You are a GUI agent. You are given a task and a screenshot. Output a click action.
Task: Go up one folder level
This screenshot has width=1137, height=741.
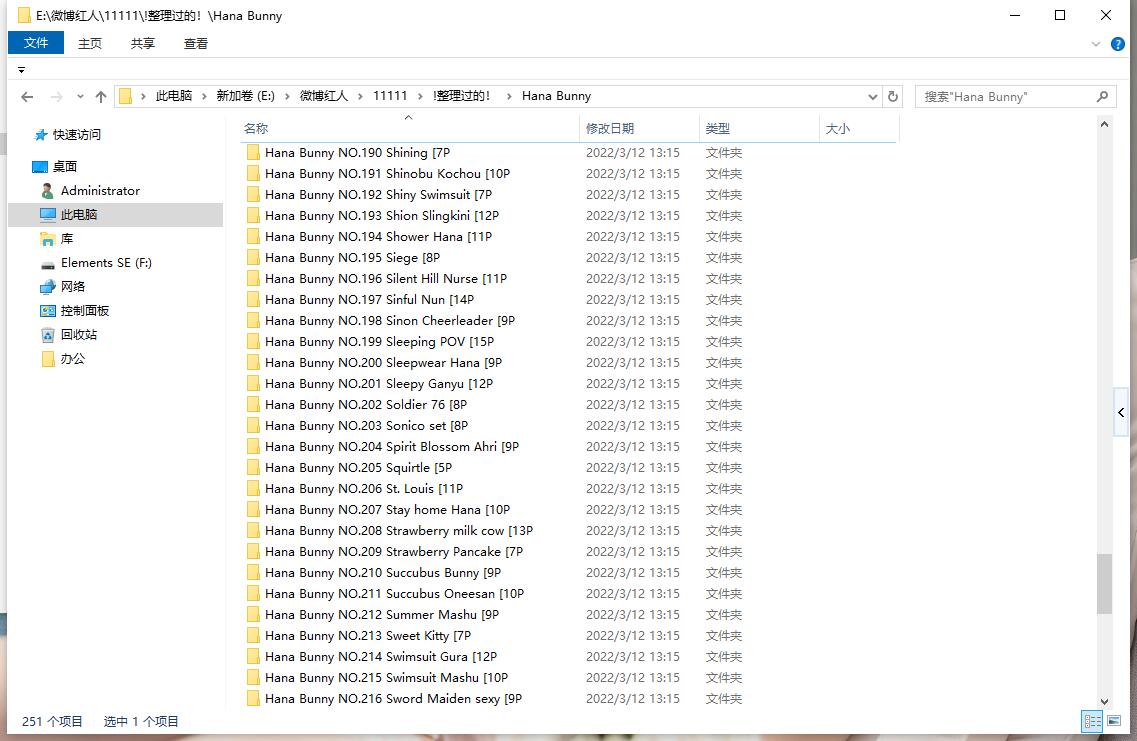click(101, 96)
